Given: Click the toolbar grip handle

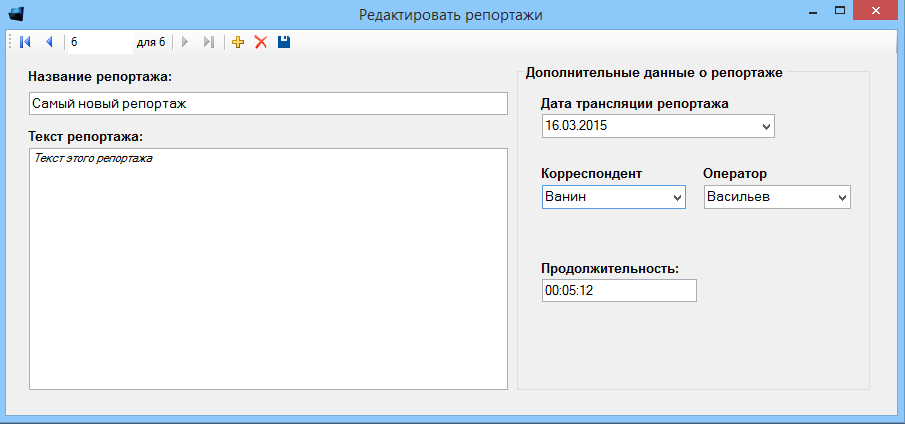Looking at the screenshot, I should coord(10,42).
